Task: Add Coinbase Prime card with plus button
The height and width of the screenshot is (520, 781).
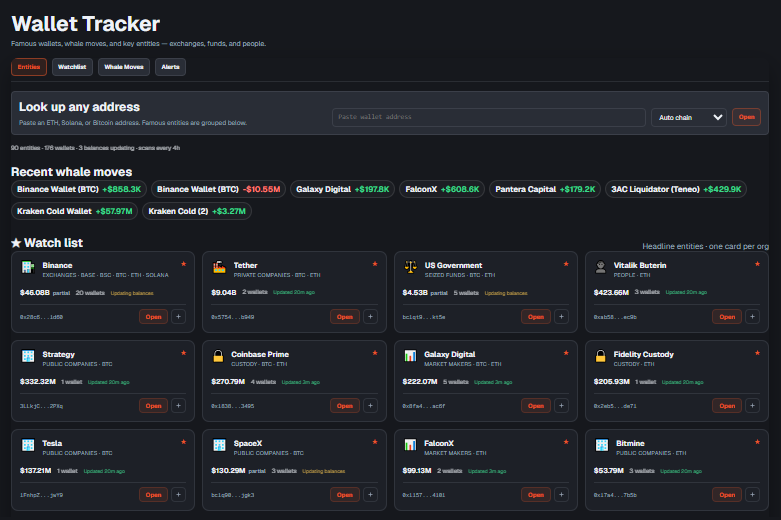Action: 370,406
